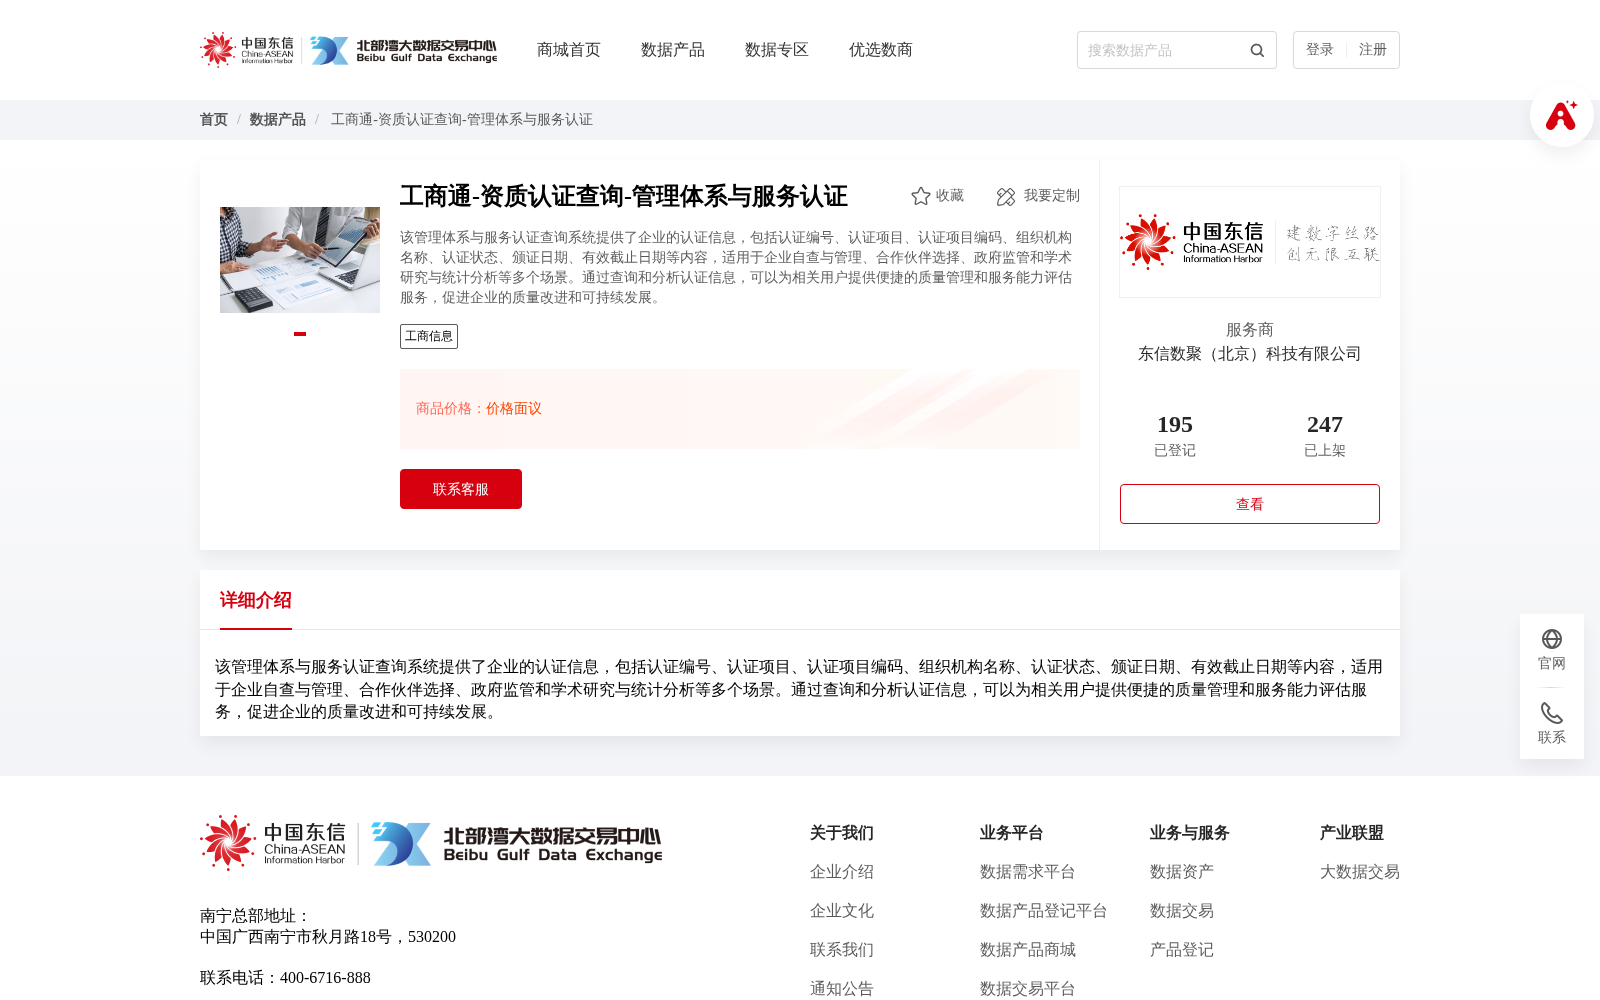Open footer link 企业介绍
Screen dimensions: 1600x1000
pyautogui.click(x=842, y=872)
